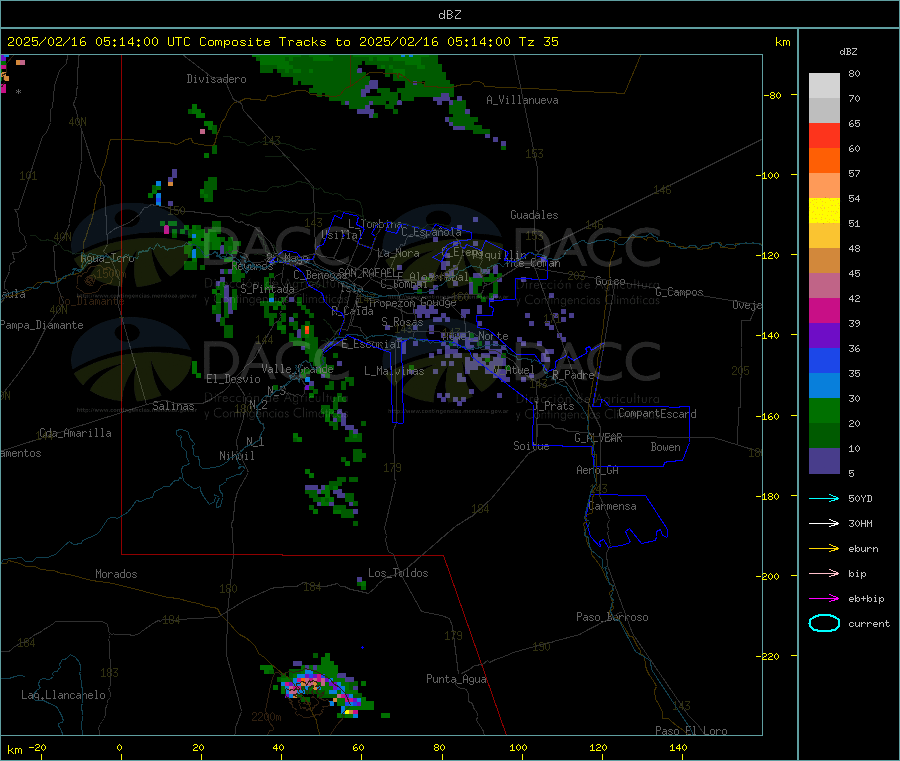Select the bright green 20-30 dBZ band
The image size is (900, 761).
(824, 410)
